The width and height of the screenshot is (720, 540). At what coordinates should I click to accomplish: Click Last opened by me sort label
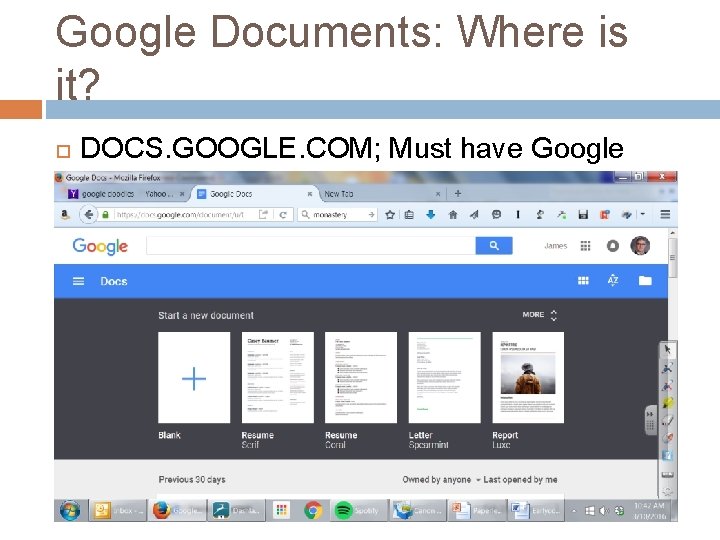click(520, 479)
